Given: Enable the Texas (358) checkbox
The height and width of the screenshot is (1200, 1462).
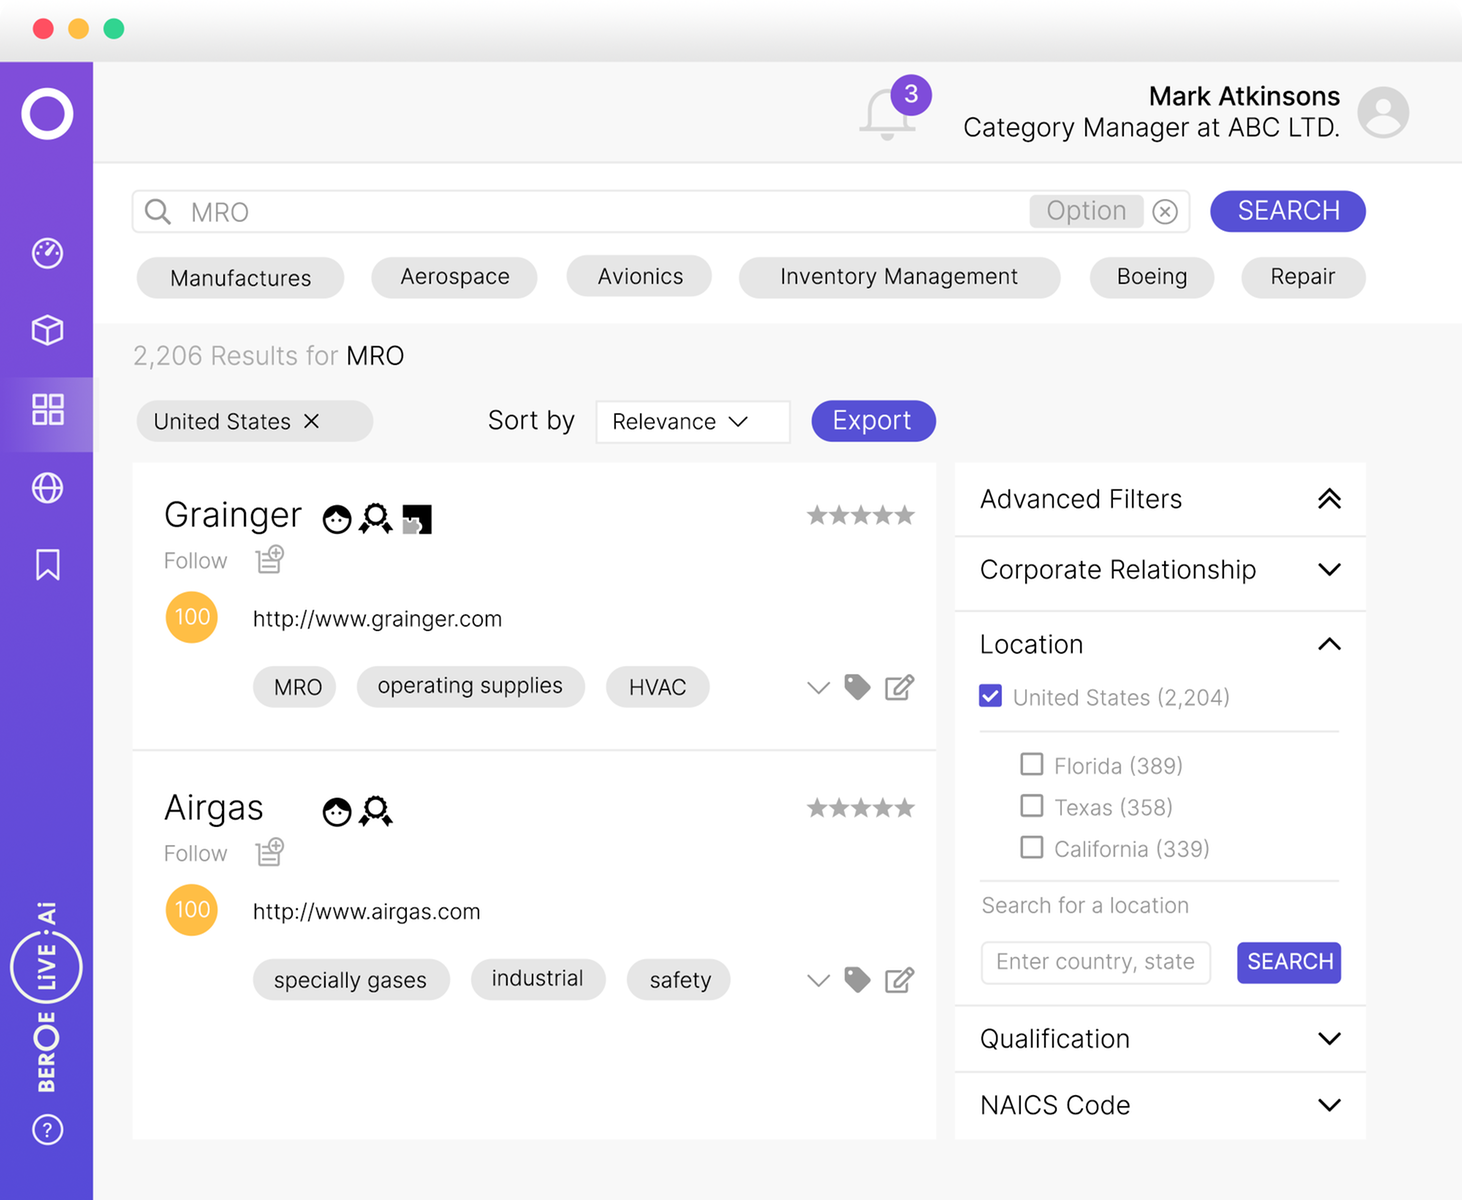Looking at the screenshot, I should pyautogui.click(x=1031, y=806).
